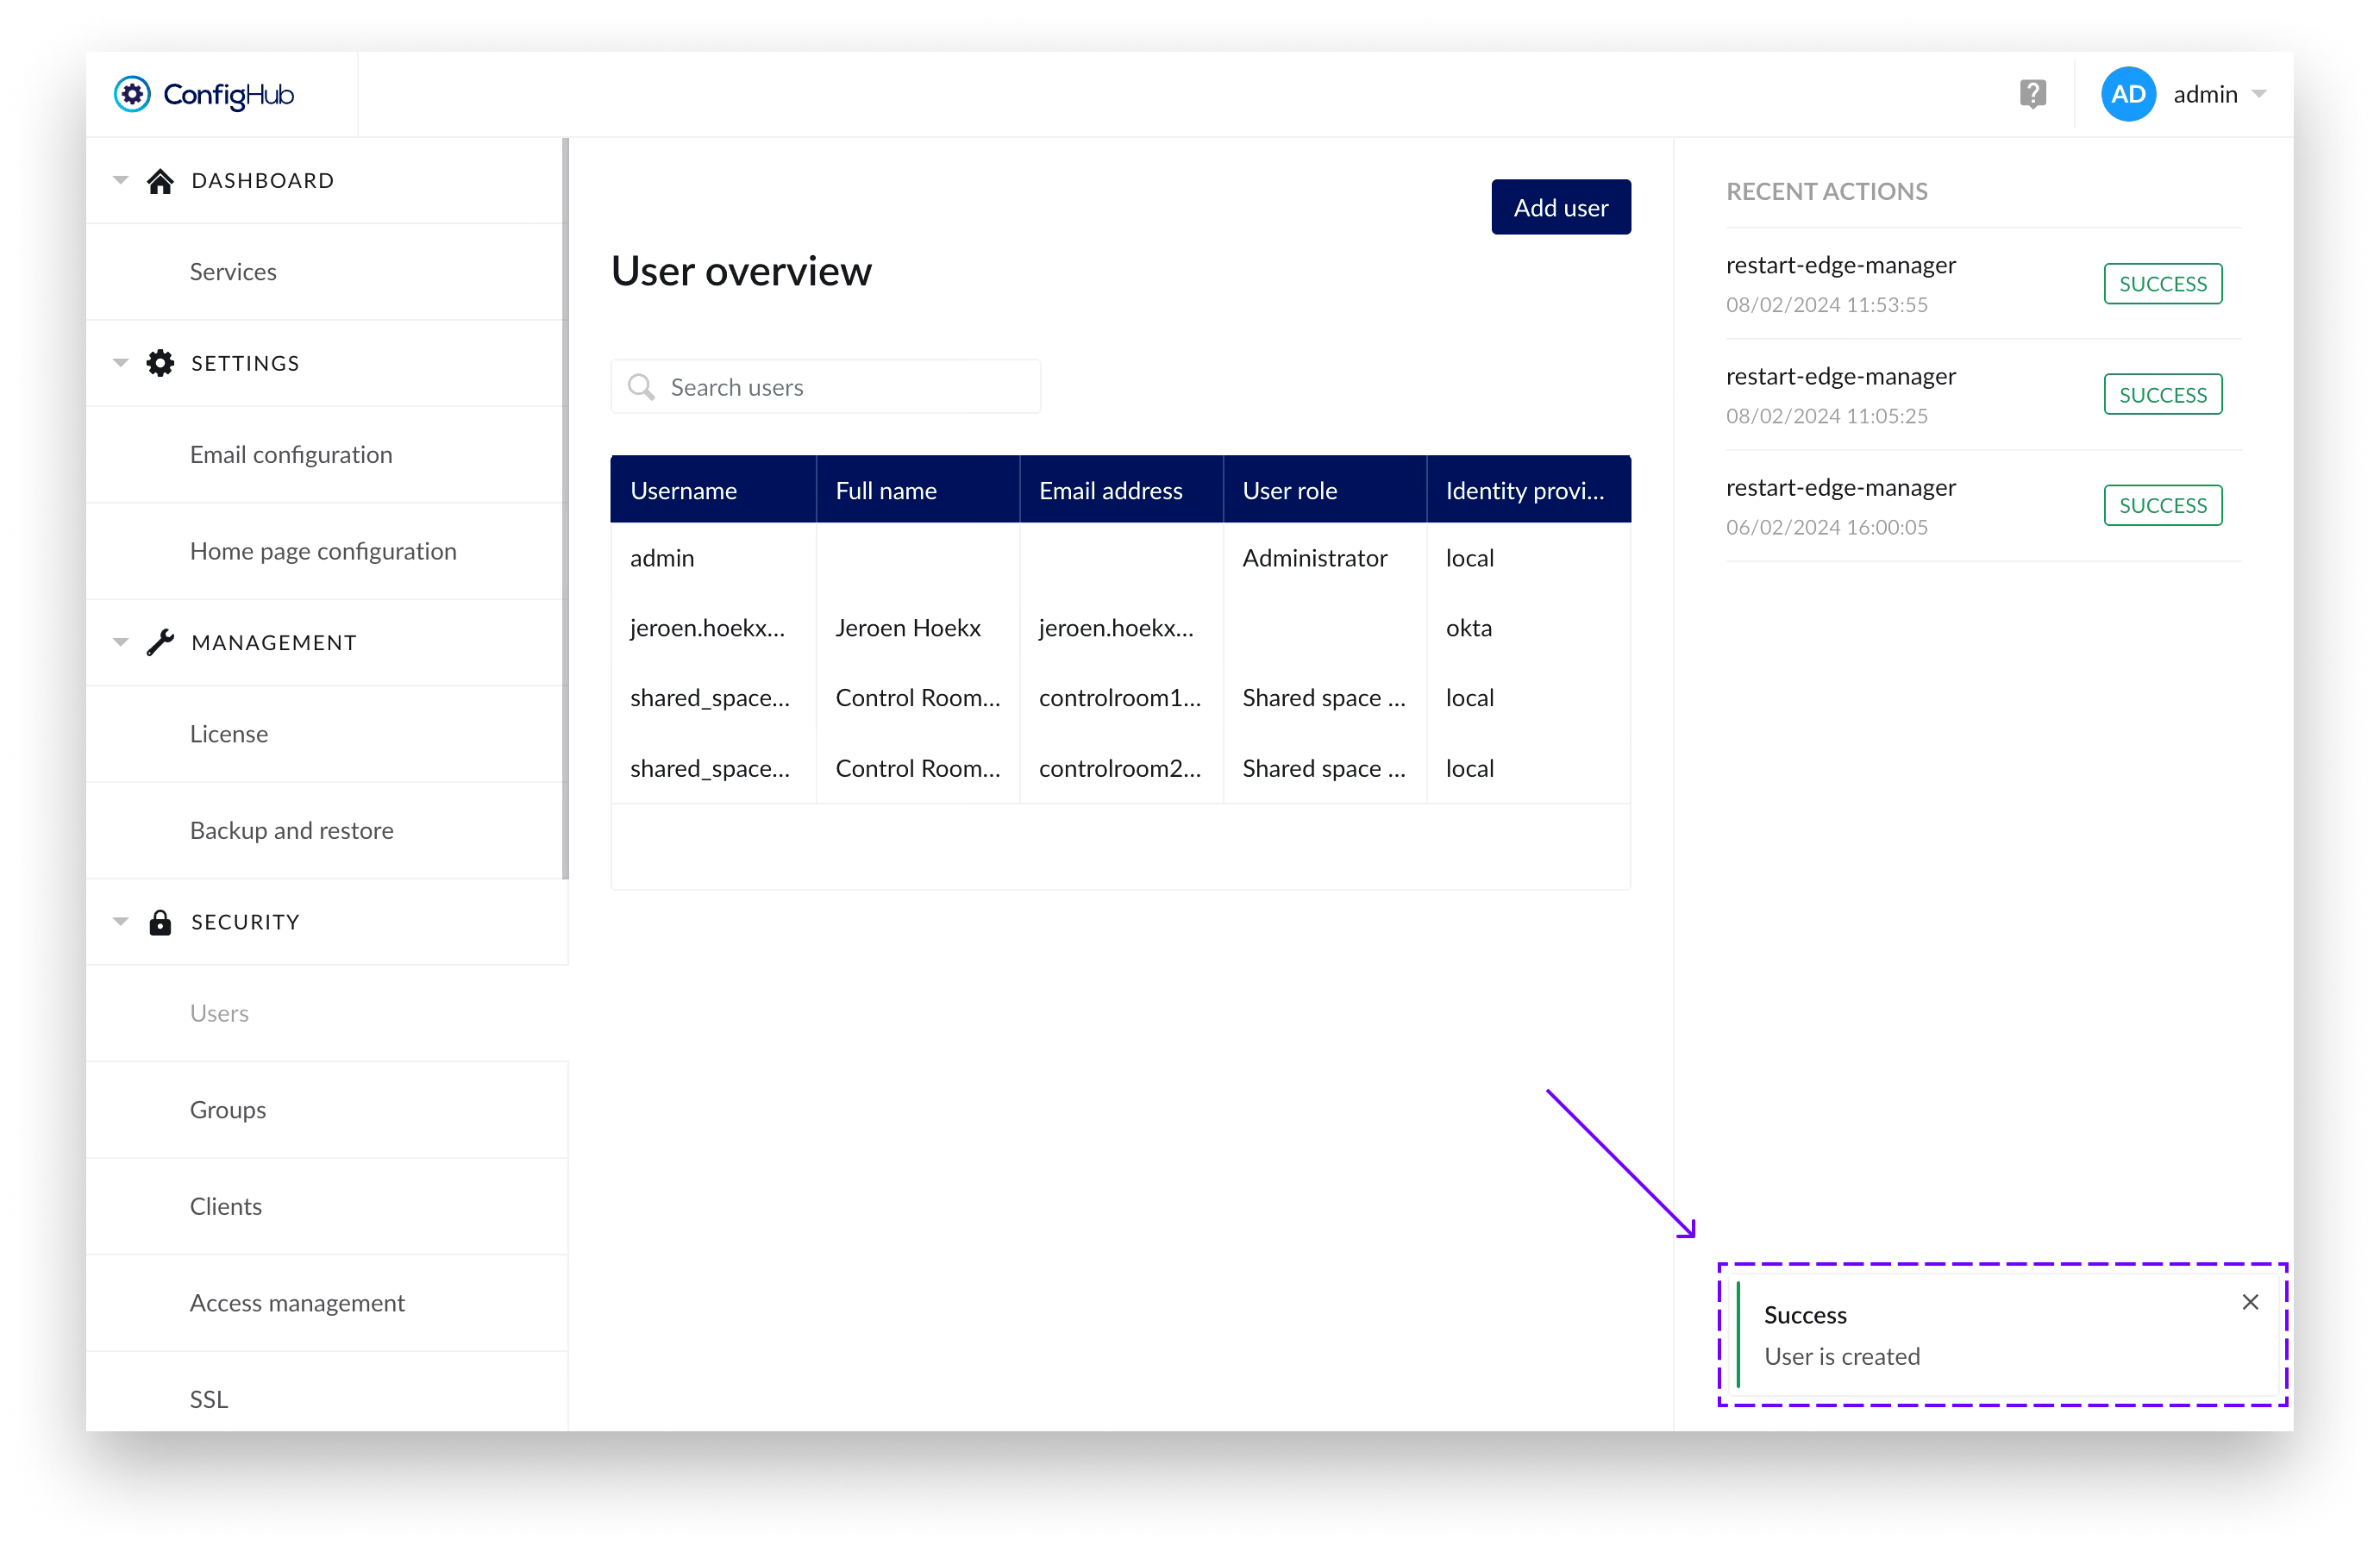Go to Access management page
2380x1552 pixels.
point(297,1303)
